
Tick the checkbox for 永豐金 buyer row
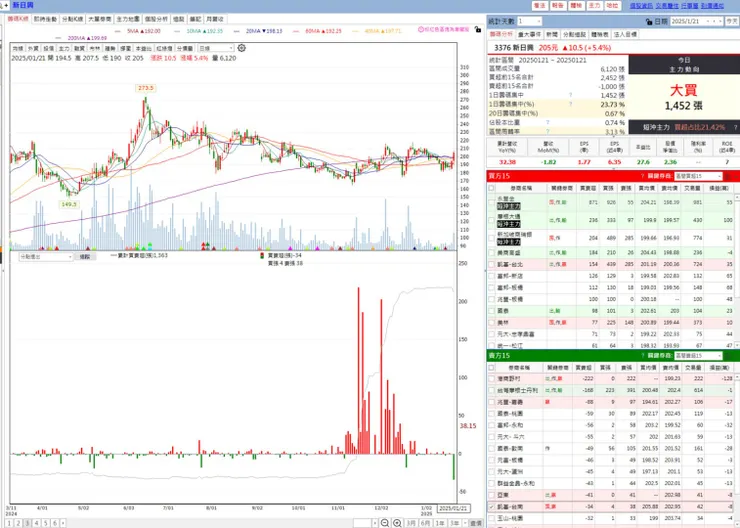click(492, 202)
